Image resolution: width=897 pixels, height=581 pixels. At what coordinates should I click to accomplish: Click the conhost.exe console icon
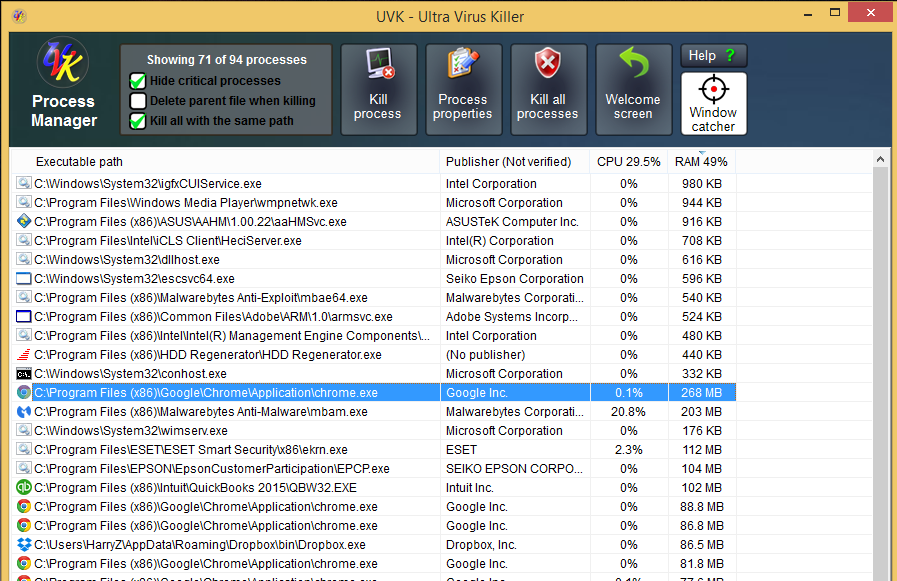pos(23,373)
